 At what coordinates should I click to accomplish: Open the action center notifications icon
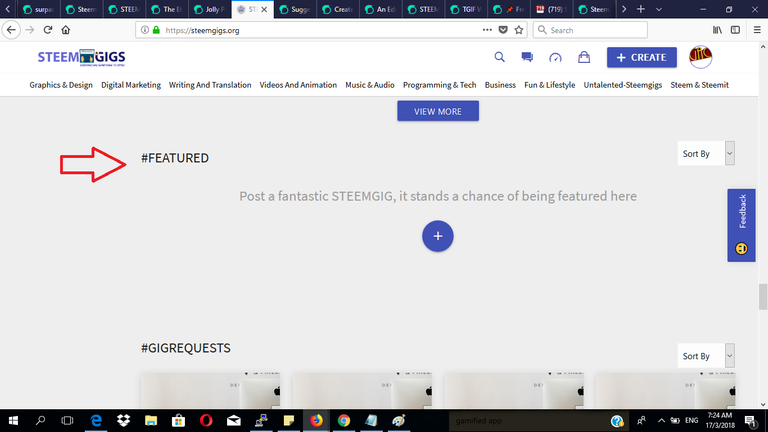[751, 421]
